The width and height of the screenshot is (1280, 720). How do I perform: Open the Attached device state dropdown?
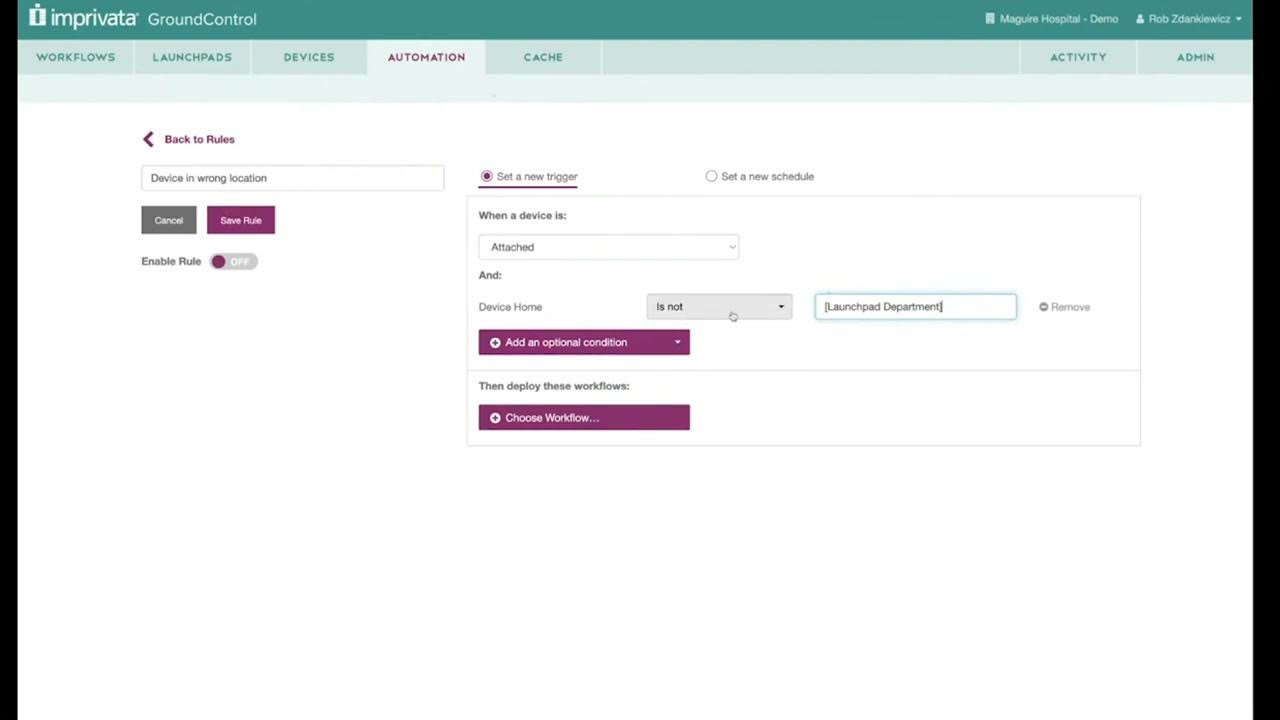[608, 247]
